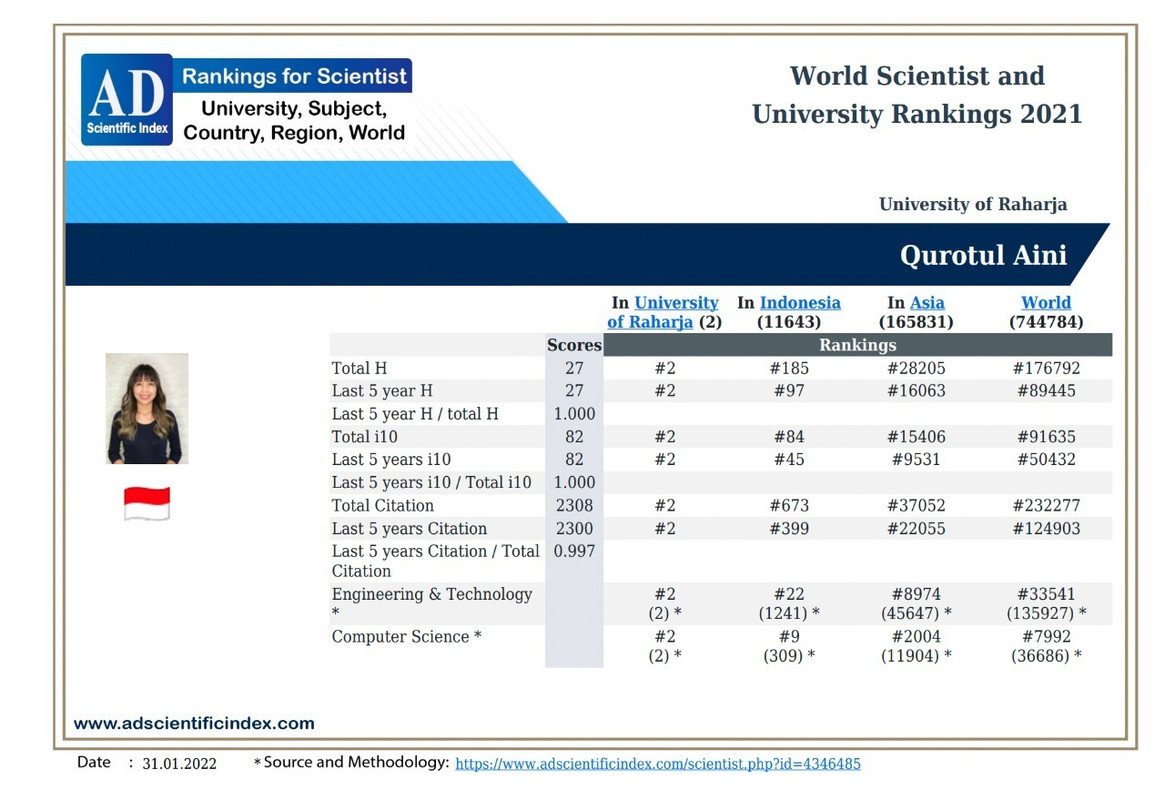Select Indonesia rank #399
The width and height of the screenshot is (1165, 800).
pos(789,529)
